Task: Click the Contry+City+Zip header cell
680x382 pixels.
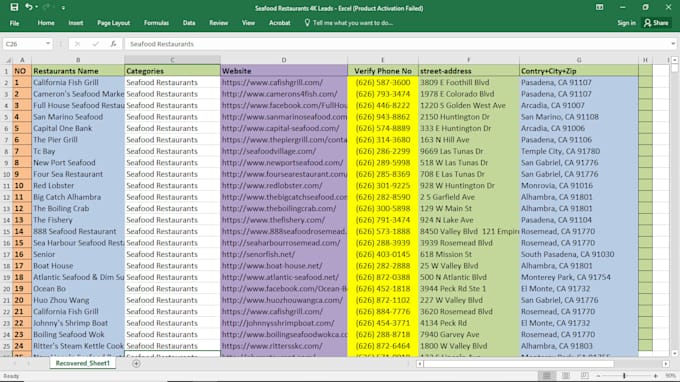Action: (x=579, y=71)
